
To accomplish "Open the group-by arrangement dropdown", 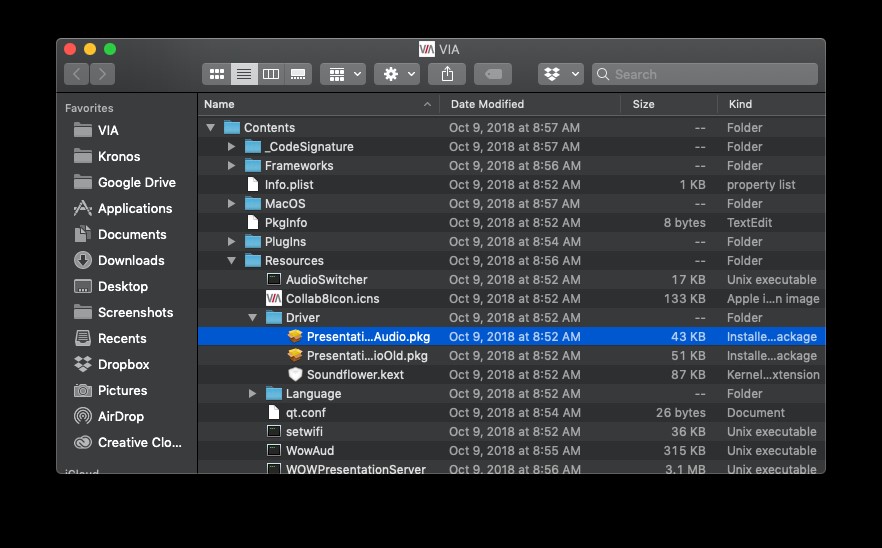I will click(x=343, y=74).
